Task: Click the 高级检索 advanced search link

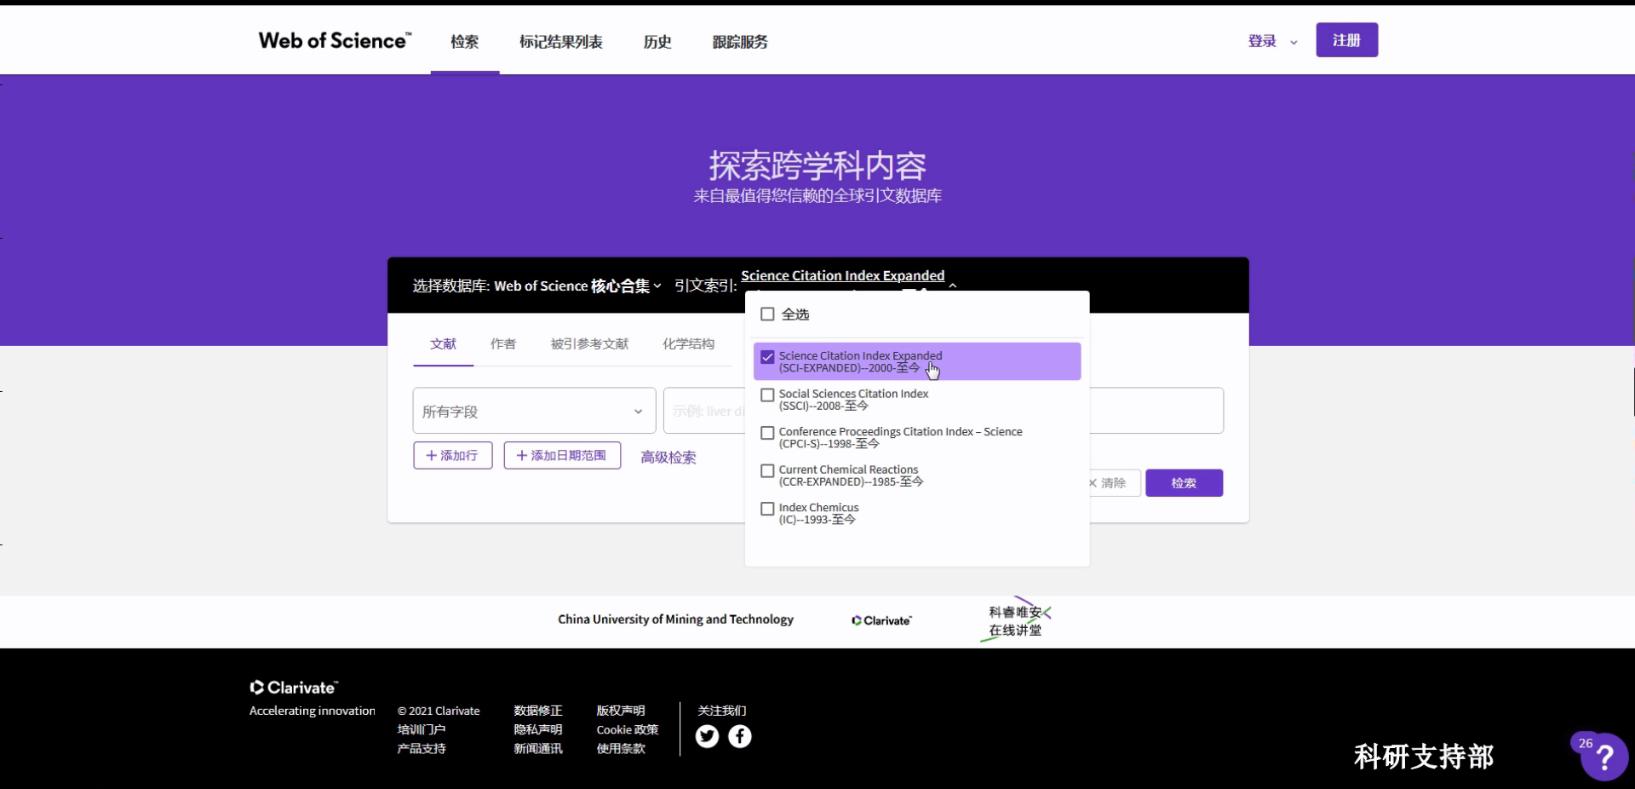Action: click(x=668, y=457)
